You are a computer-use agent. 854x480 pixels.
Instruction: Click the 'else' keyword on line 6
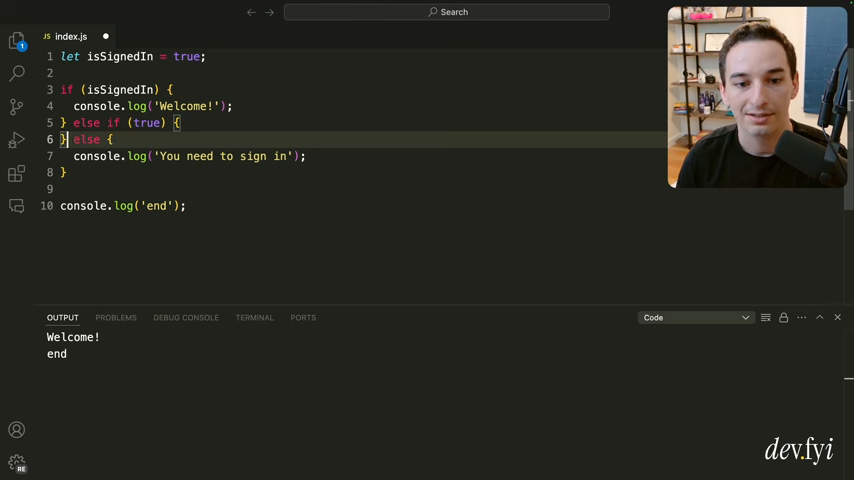(x=87, y=139)
